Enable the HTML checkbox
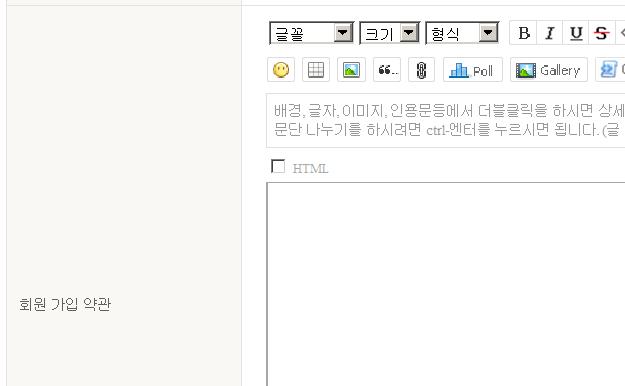Screen dimensions: 625x386 (278, 166)
